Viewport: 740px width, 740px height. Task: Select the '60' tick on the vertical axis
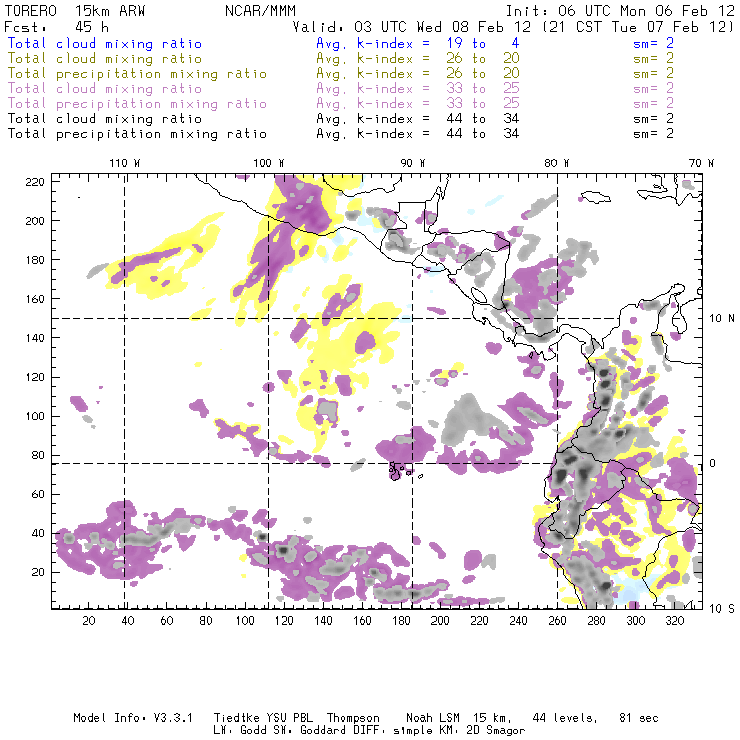pos(38,494)
